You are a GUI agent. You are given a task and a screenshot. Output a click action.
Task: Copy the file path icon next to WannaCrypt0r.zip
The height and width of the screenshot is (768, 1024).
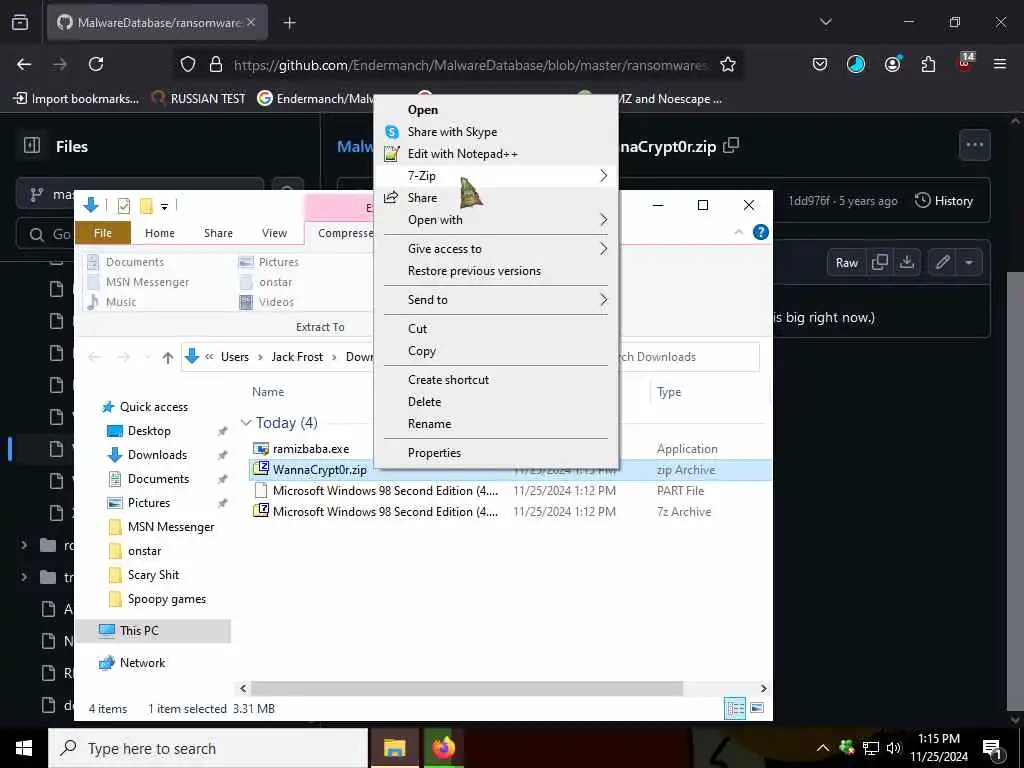731,145
